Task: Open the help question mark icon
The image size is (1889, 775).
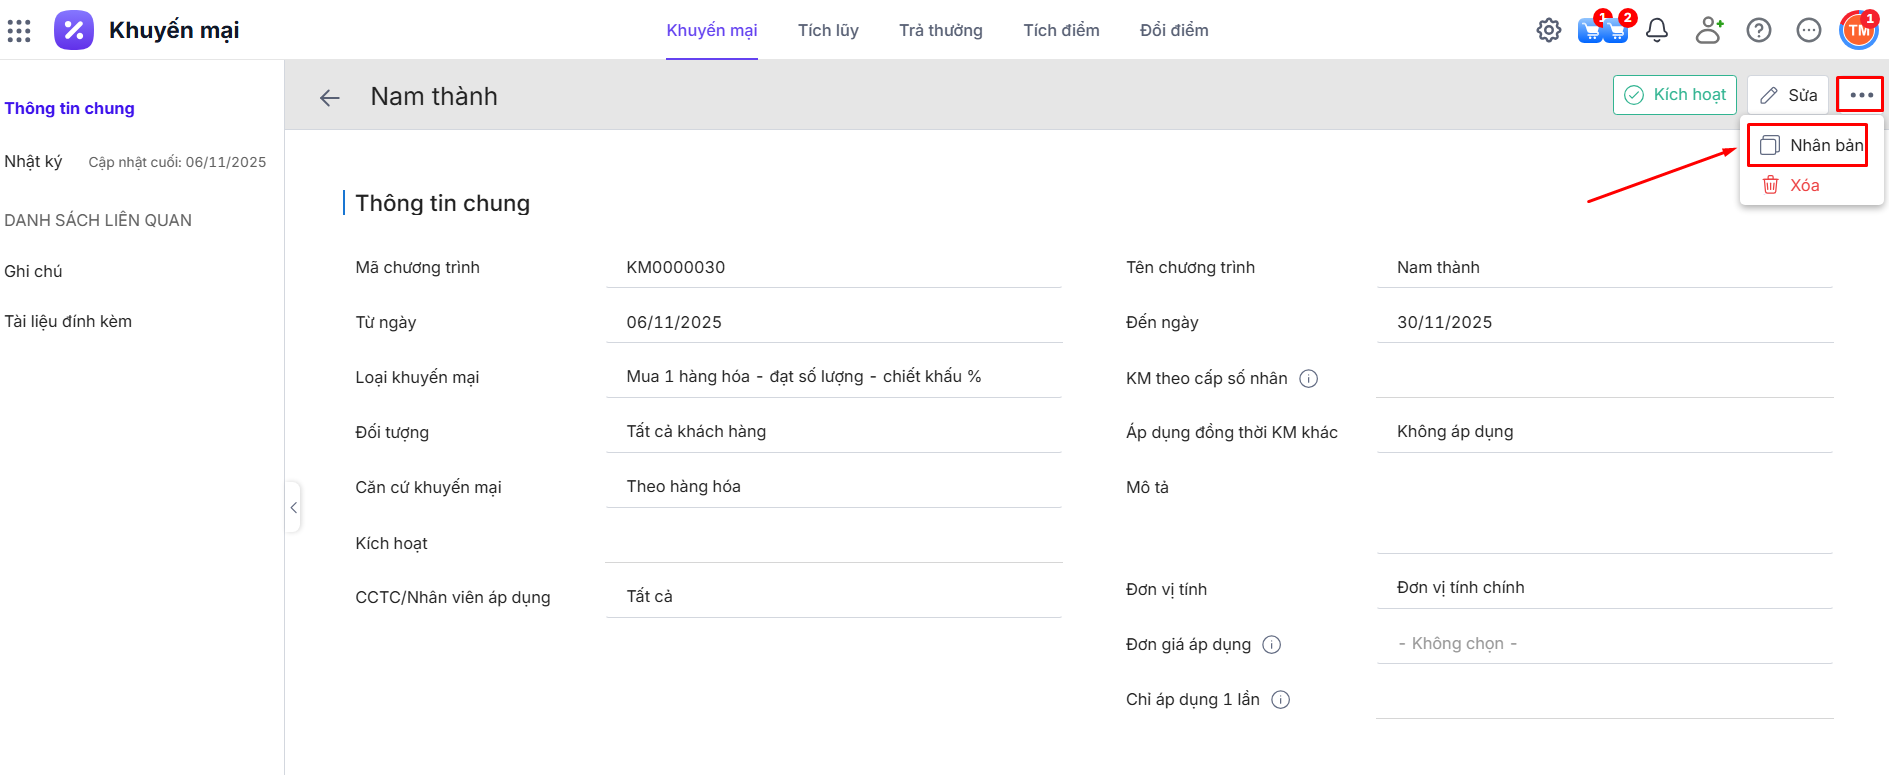Action: (1759, 30)
